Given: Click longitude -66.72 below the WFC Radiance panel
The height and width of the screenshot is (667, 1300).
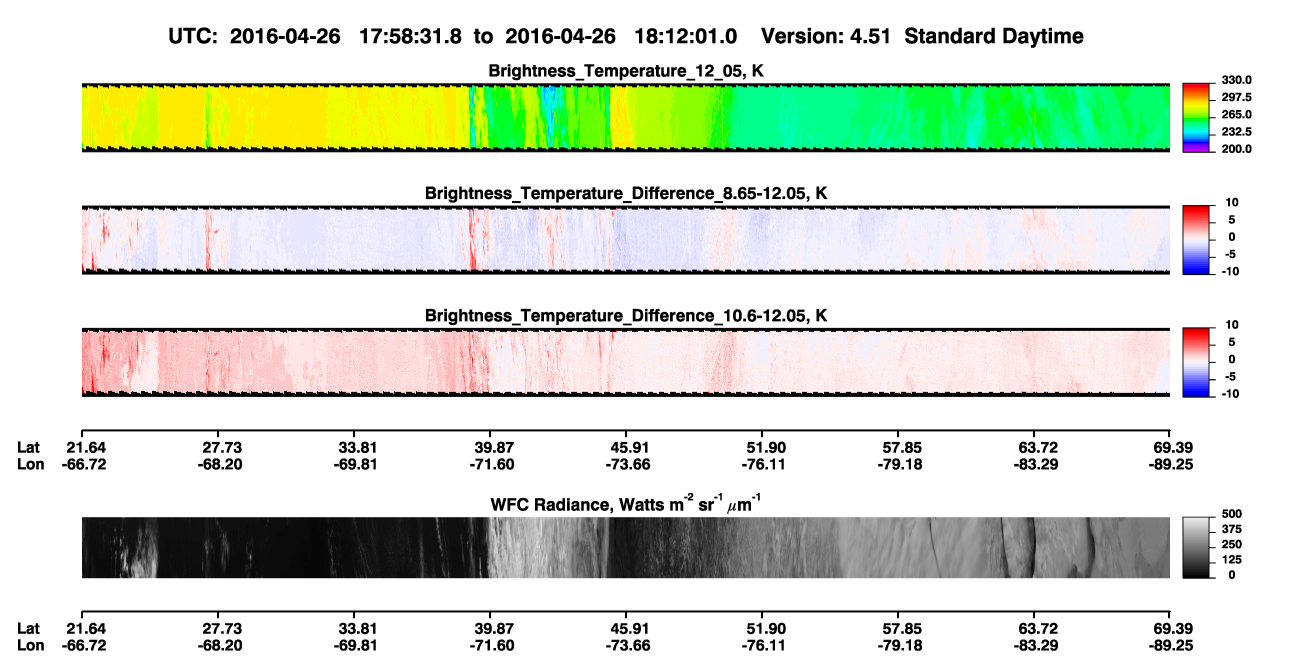Looking at the screenshot, I should click(82, 644).
